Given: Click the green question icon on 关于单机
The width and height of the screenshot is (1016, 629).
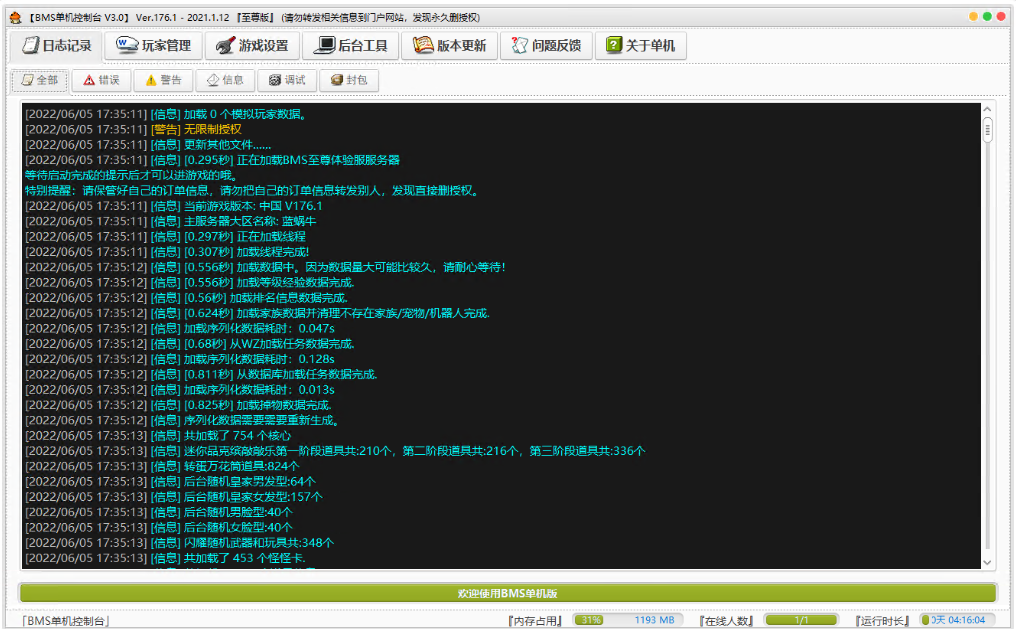Looking at the screenshot, I should point(614,45).
